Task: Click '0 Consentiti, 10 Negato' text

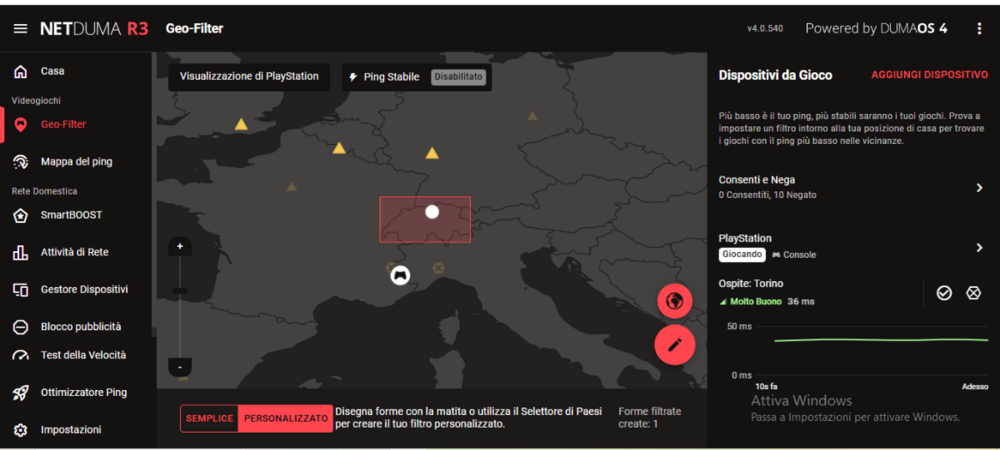Action: tap(767, 195)
